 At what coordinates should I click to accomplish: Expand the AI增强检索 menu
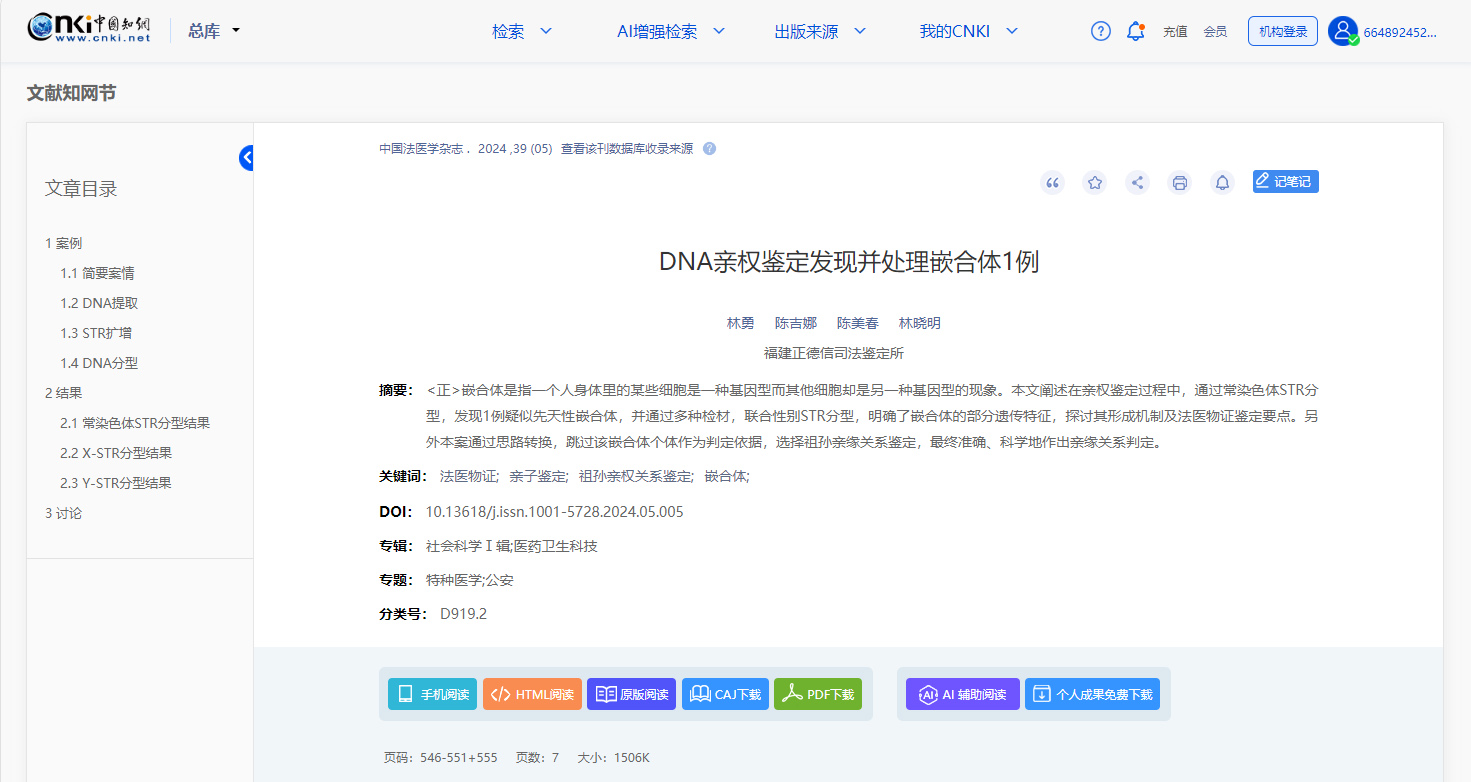(670, 31)
